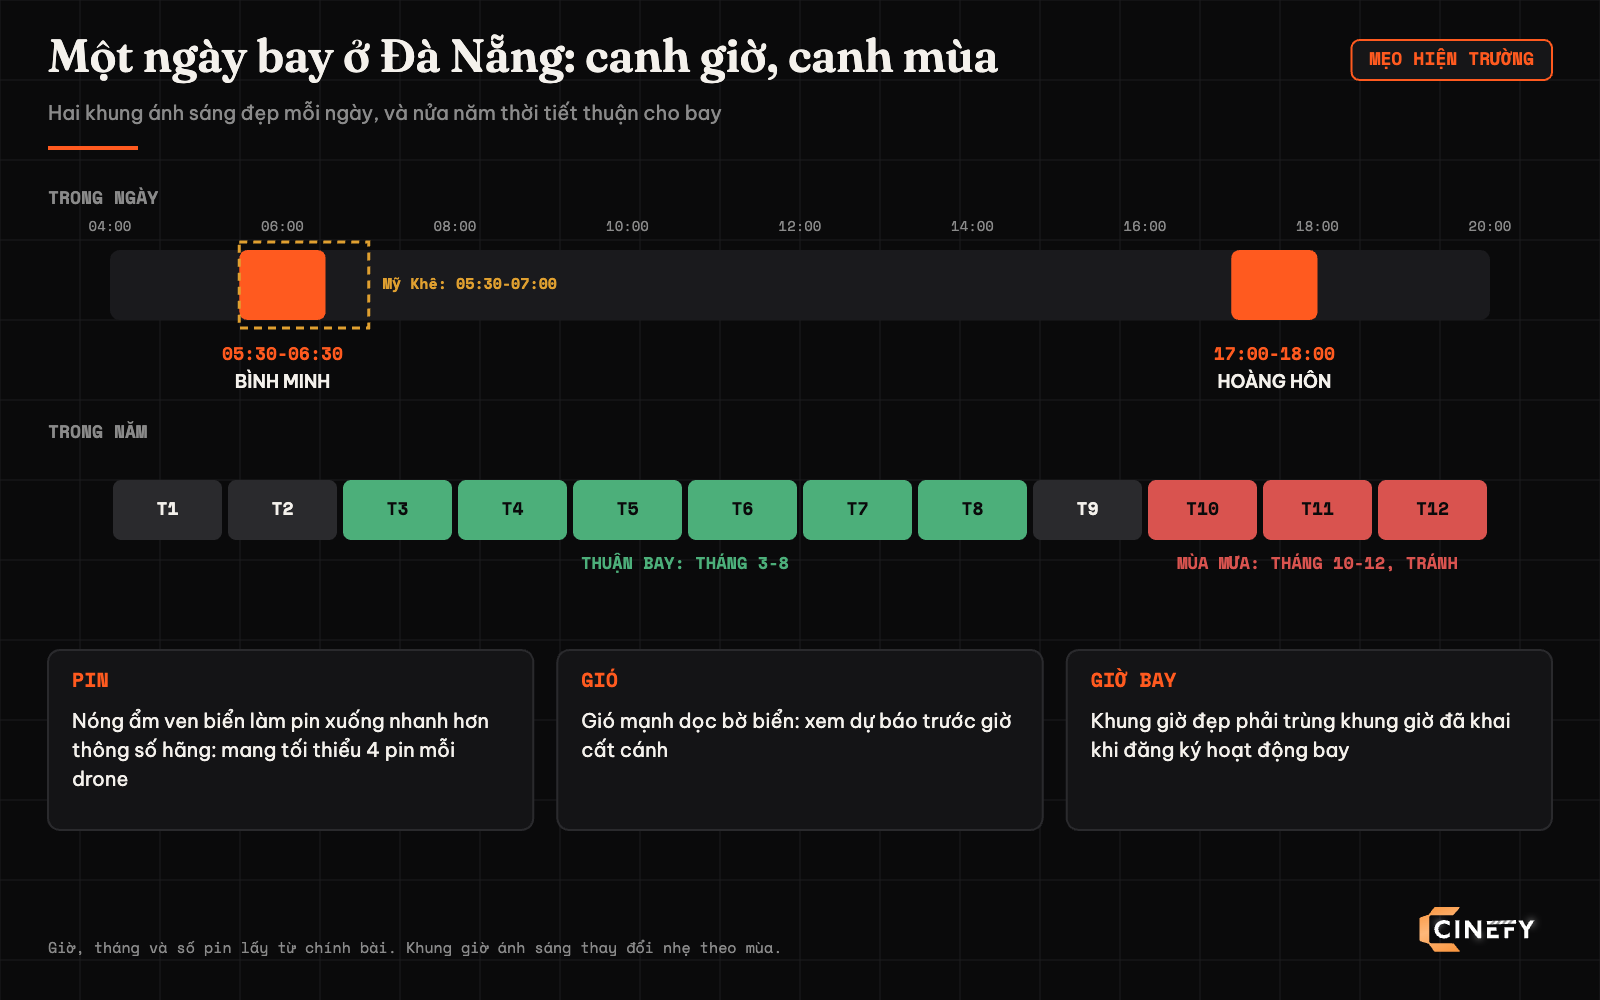Image resolution: width=1600 pixels, height=1000 pixels.
Task: Select the green T3 month tile
Action: [x=397, y=510]
